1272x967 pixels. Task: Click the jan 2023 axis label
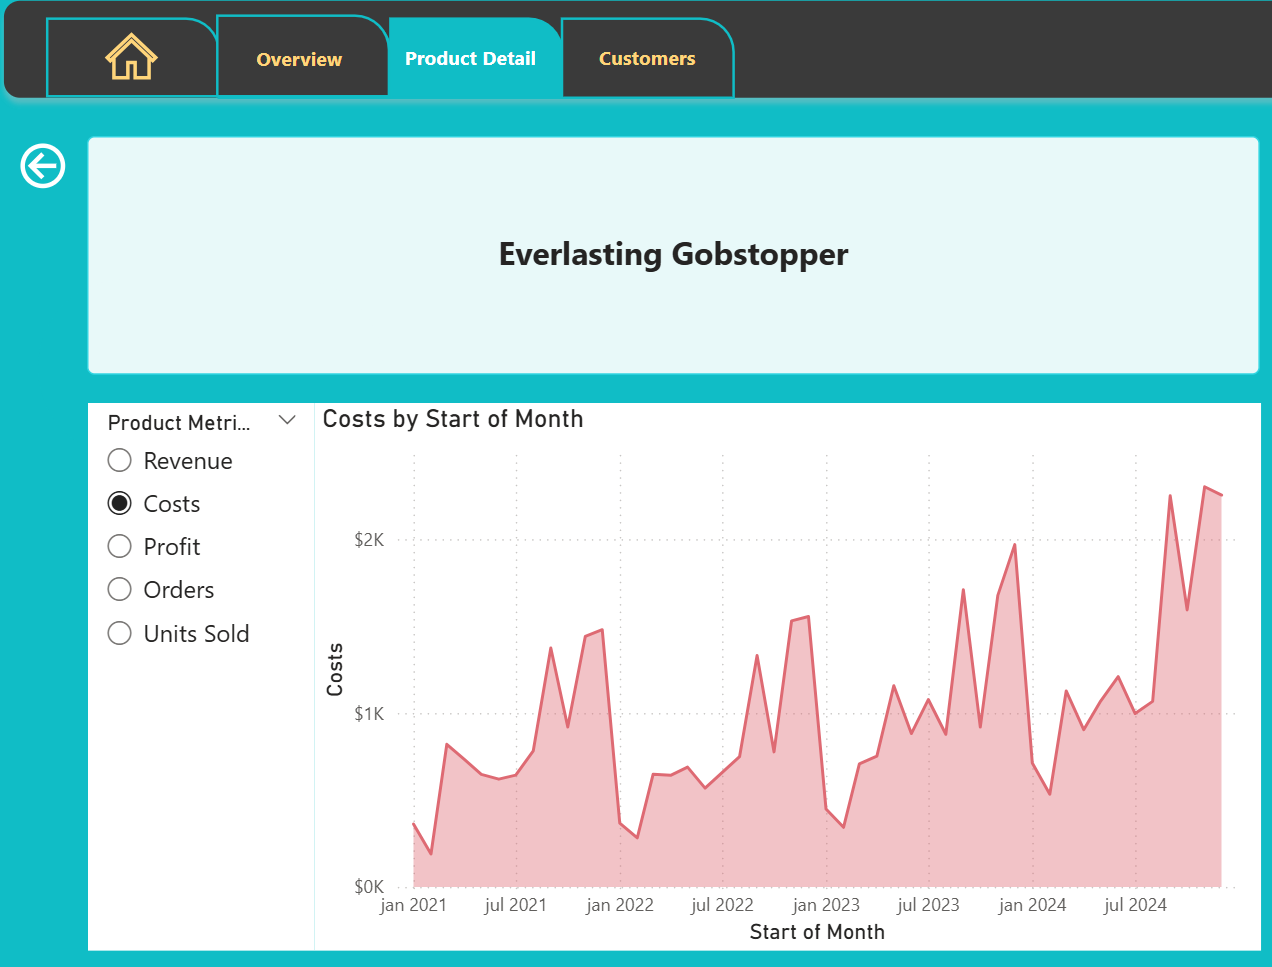(826, 905)
